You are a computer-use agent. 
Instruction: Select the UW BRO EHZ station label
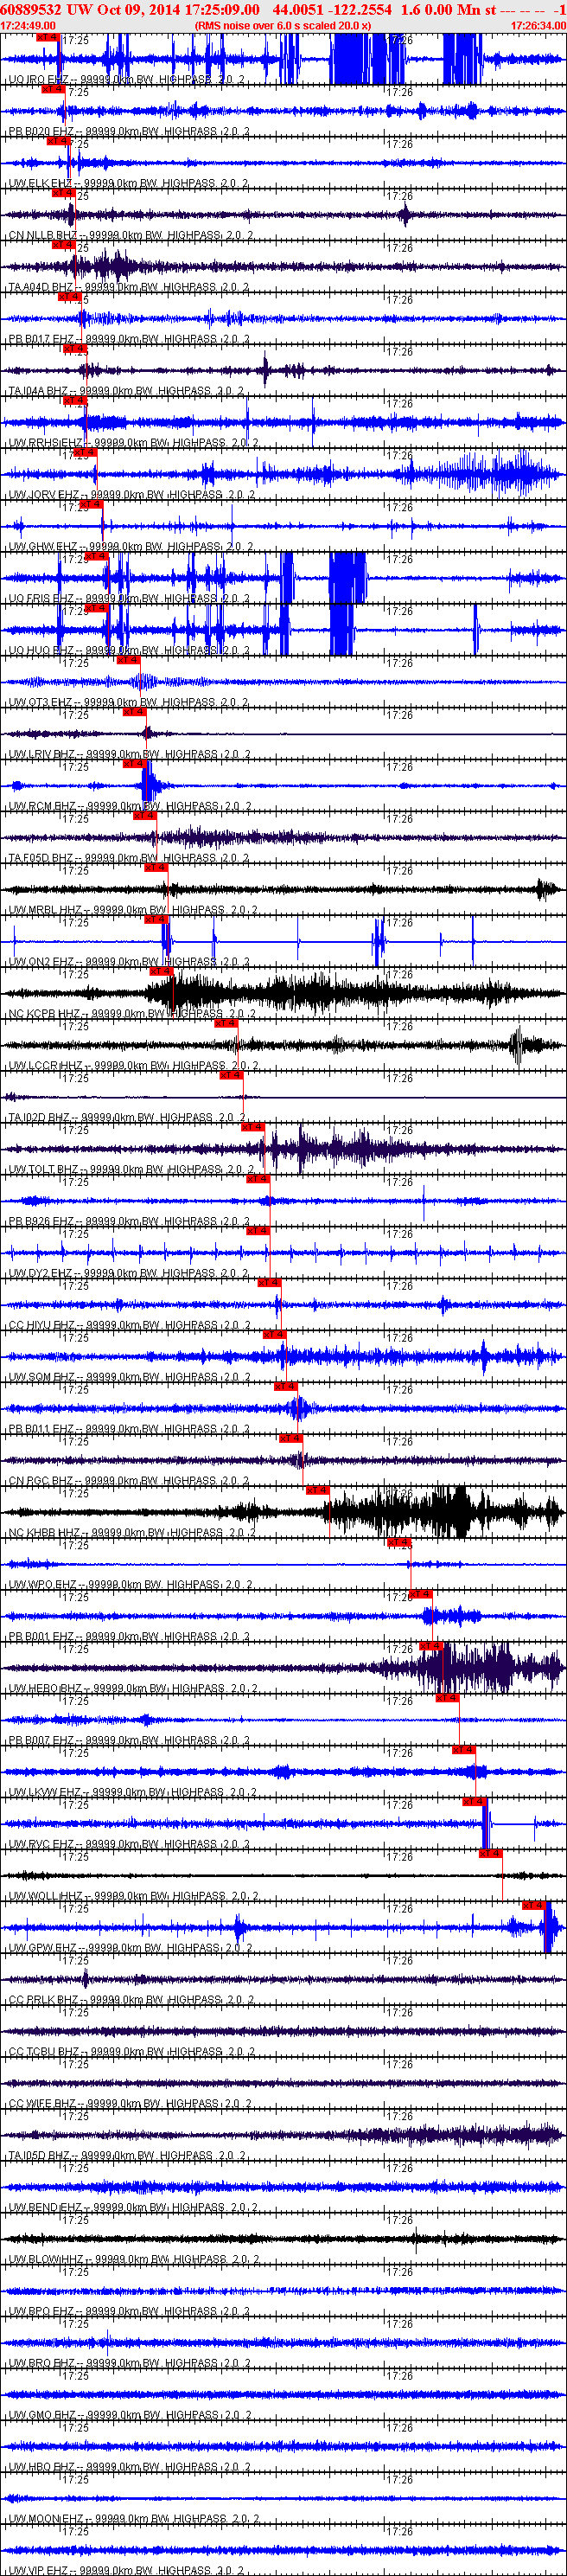pyautogui.click(x=129, y=2364)
